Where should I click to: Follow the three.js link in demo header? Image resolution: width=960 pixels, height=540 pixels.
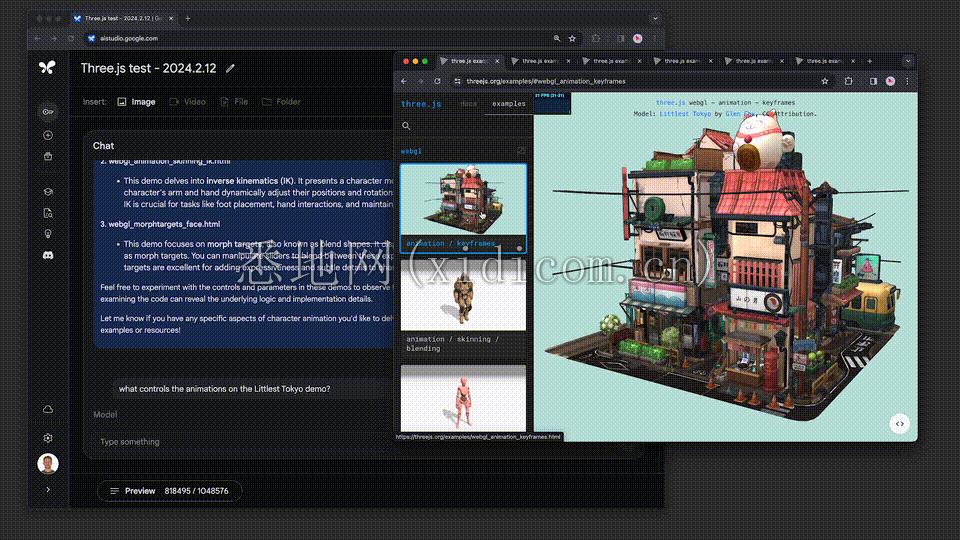coord(670,103)
